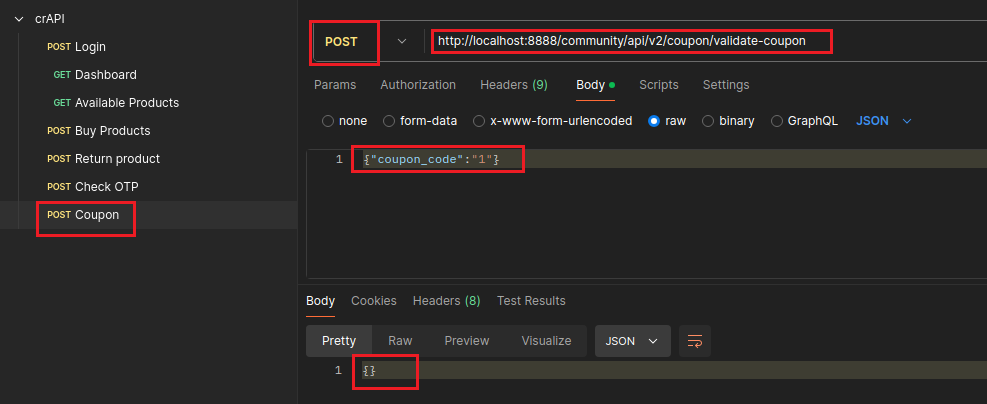This screenshot has height=404, width=987.
Task: Click the Visualize response view button
Action: click(x=546, y=341)
